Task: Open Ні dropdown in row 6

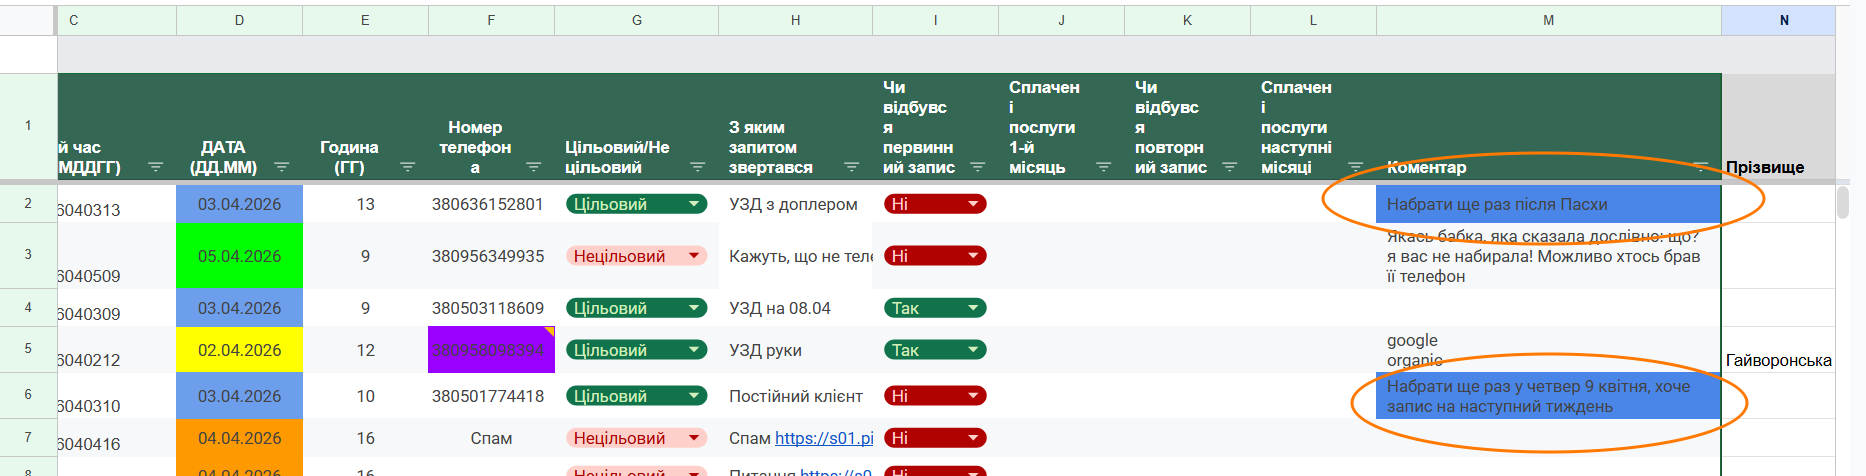Action: pos(973,396)
